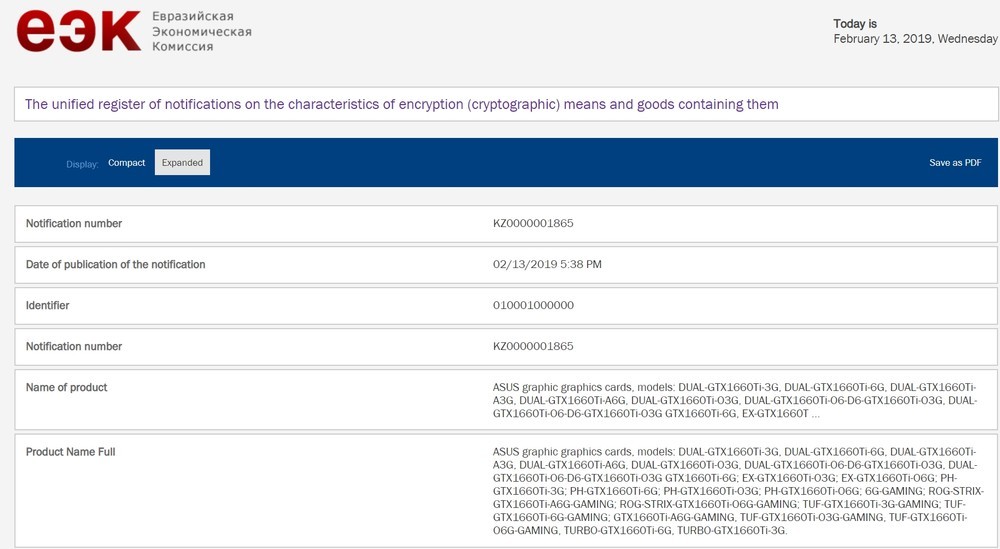The width and height of the screenshot is (1000, 549).
Task: Click the red ЕЭК logo
Action: 79,30
